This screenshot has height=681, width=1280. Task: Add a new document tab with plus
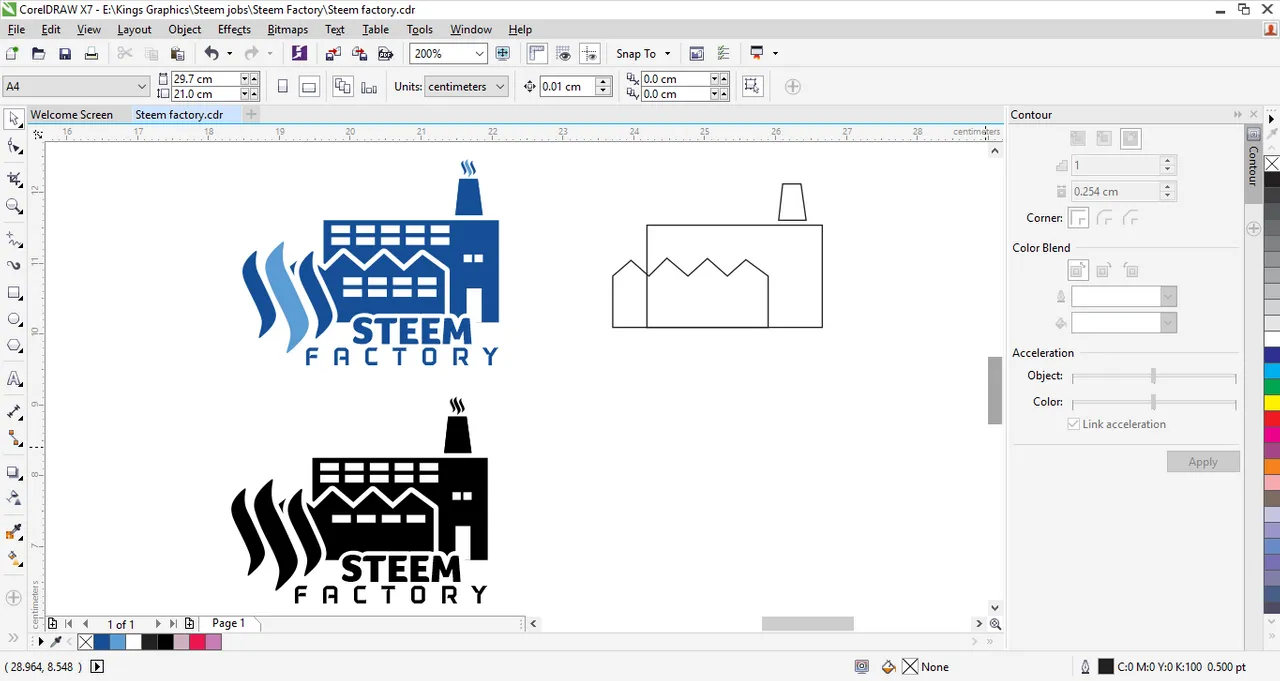tap(252, 115)
